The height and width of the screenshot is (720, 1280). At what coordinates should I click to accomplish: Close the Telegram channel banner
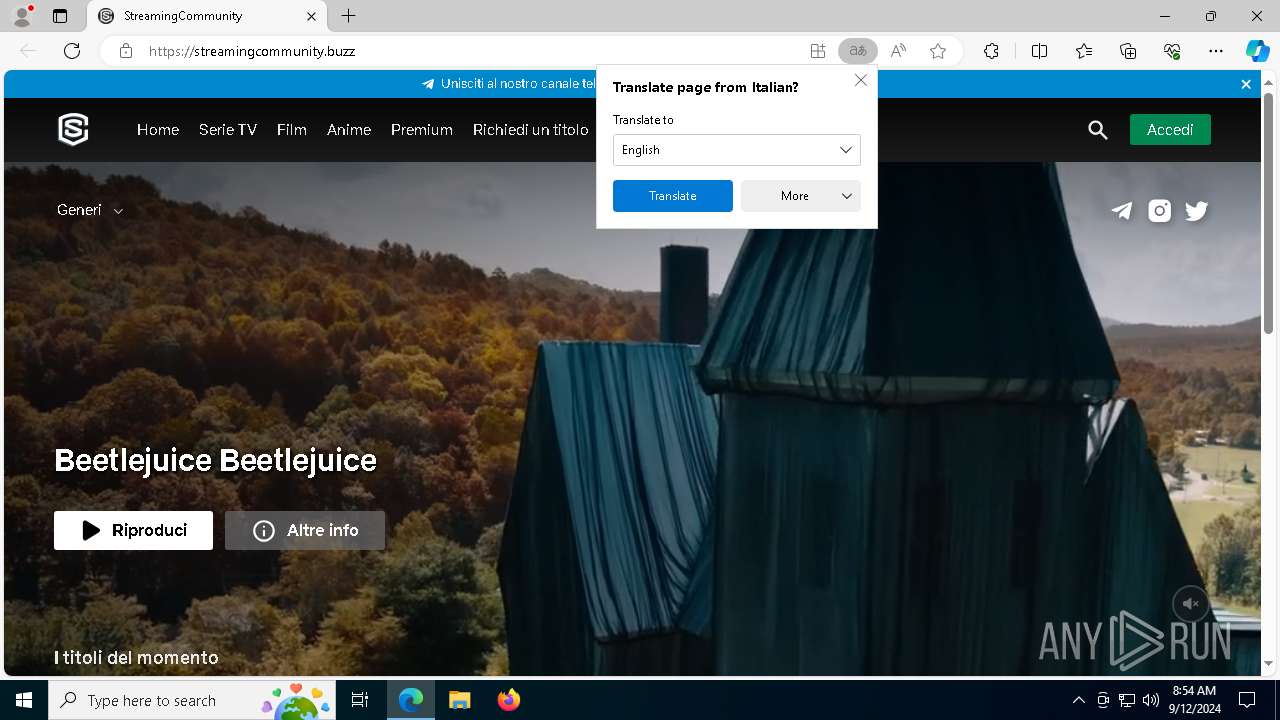(1246, 84)
